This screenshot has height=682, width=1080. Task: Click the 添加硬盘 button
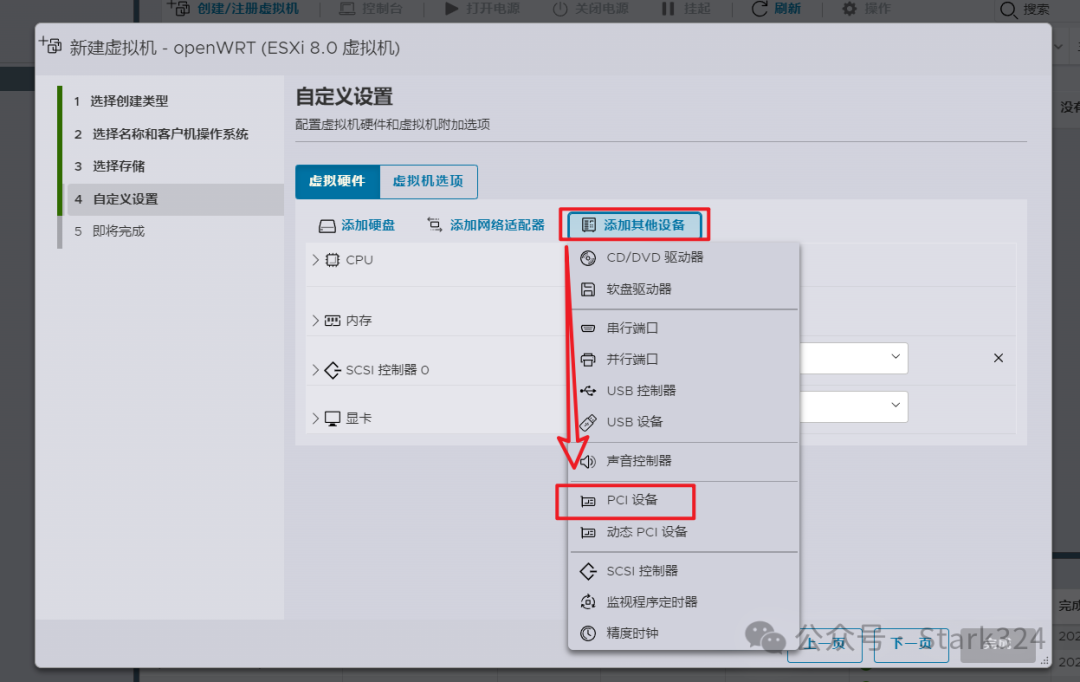[x=357, y=225]
